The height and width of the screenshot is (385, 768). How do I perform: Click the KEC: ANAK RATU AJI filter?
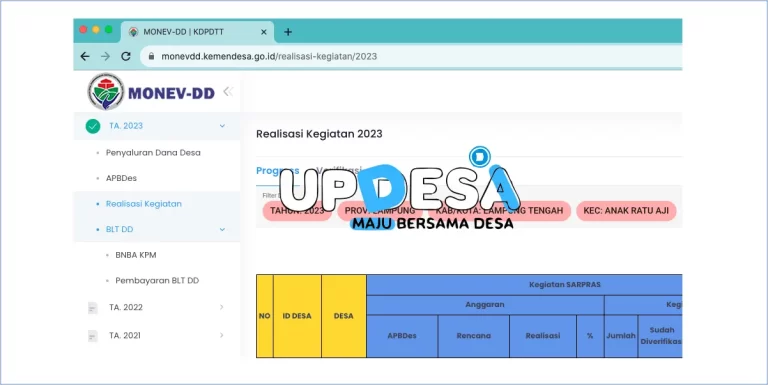click(x=626, y=211)
